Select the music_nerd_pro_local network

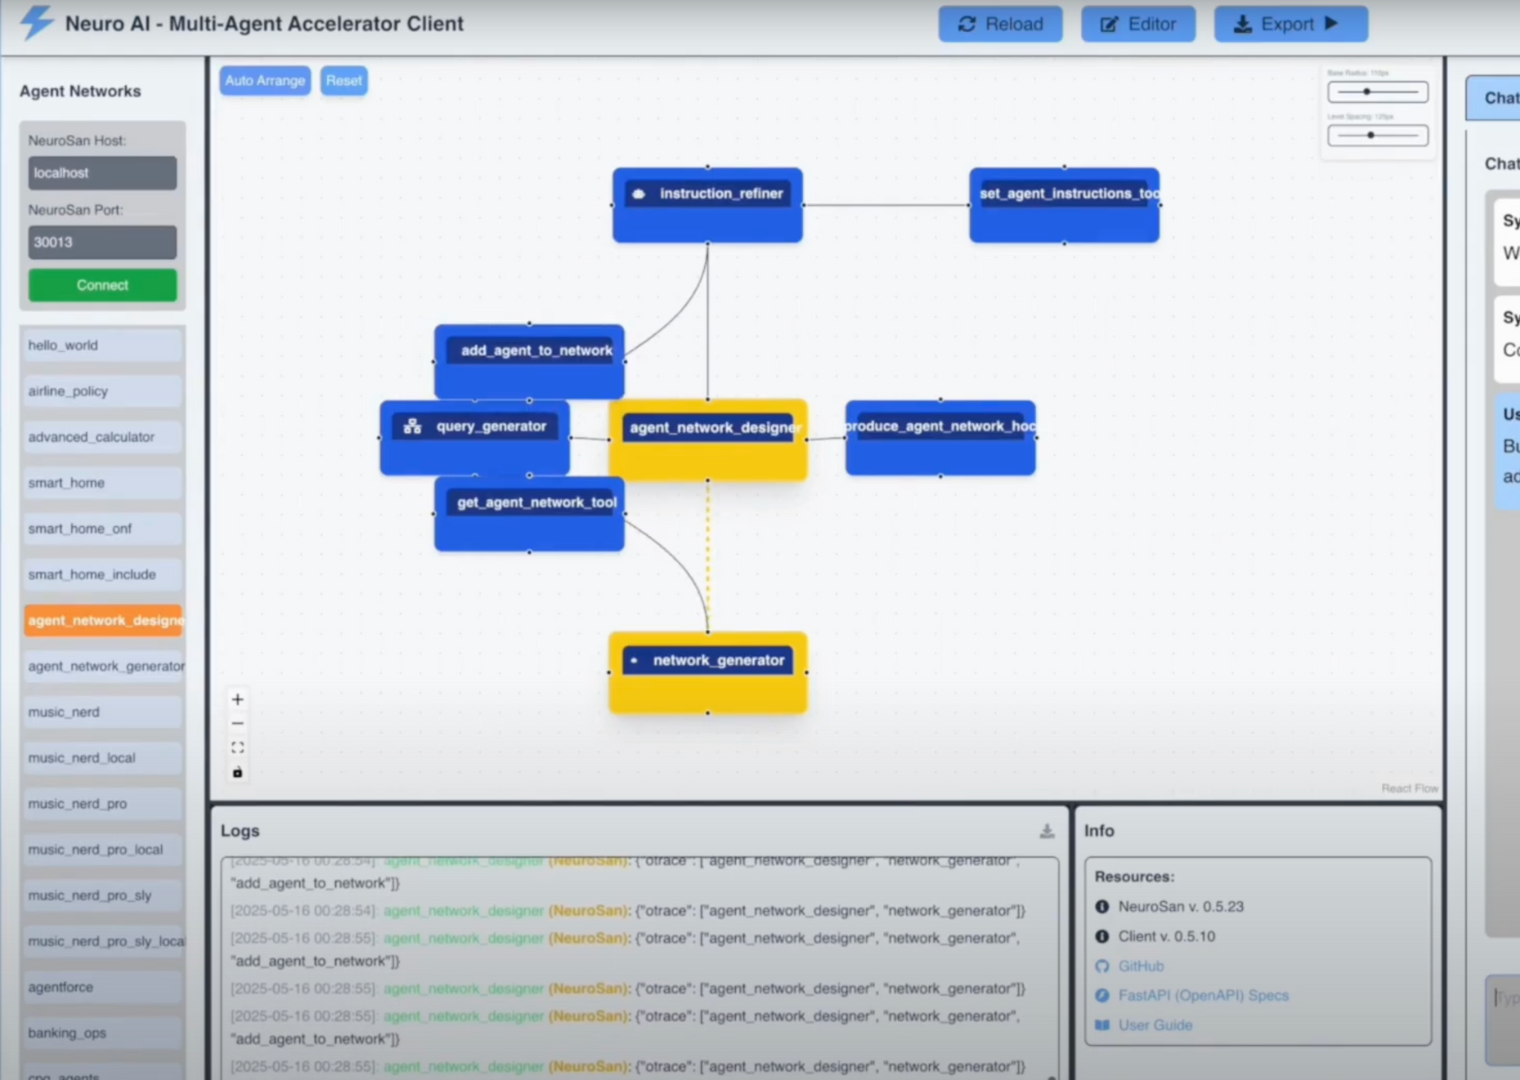click(x=102, y=850)
